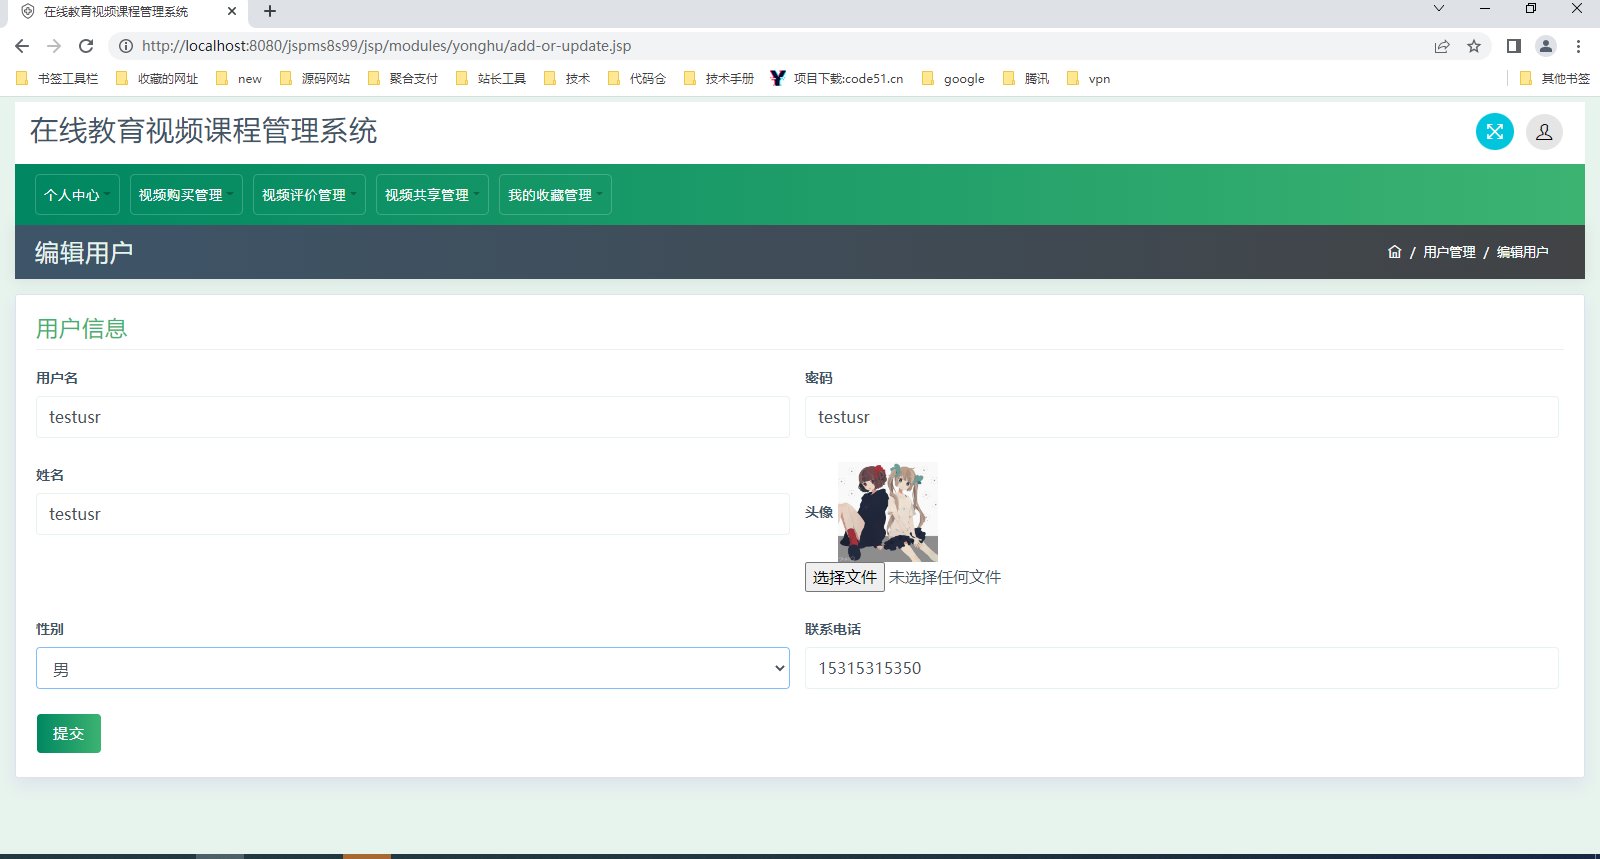The width and height of the screenshot is (1600, 859).
Task: Go to home via breadcrumb house icon
Action: pyautogui.click(x=1394, y=252)
